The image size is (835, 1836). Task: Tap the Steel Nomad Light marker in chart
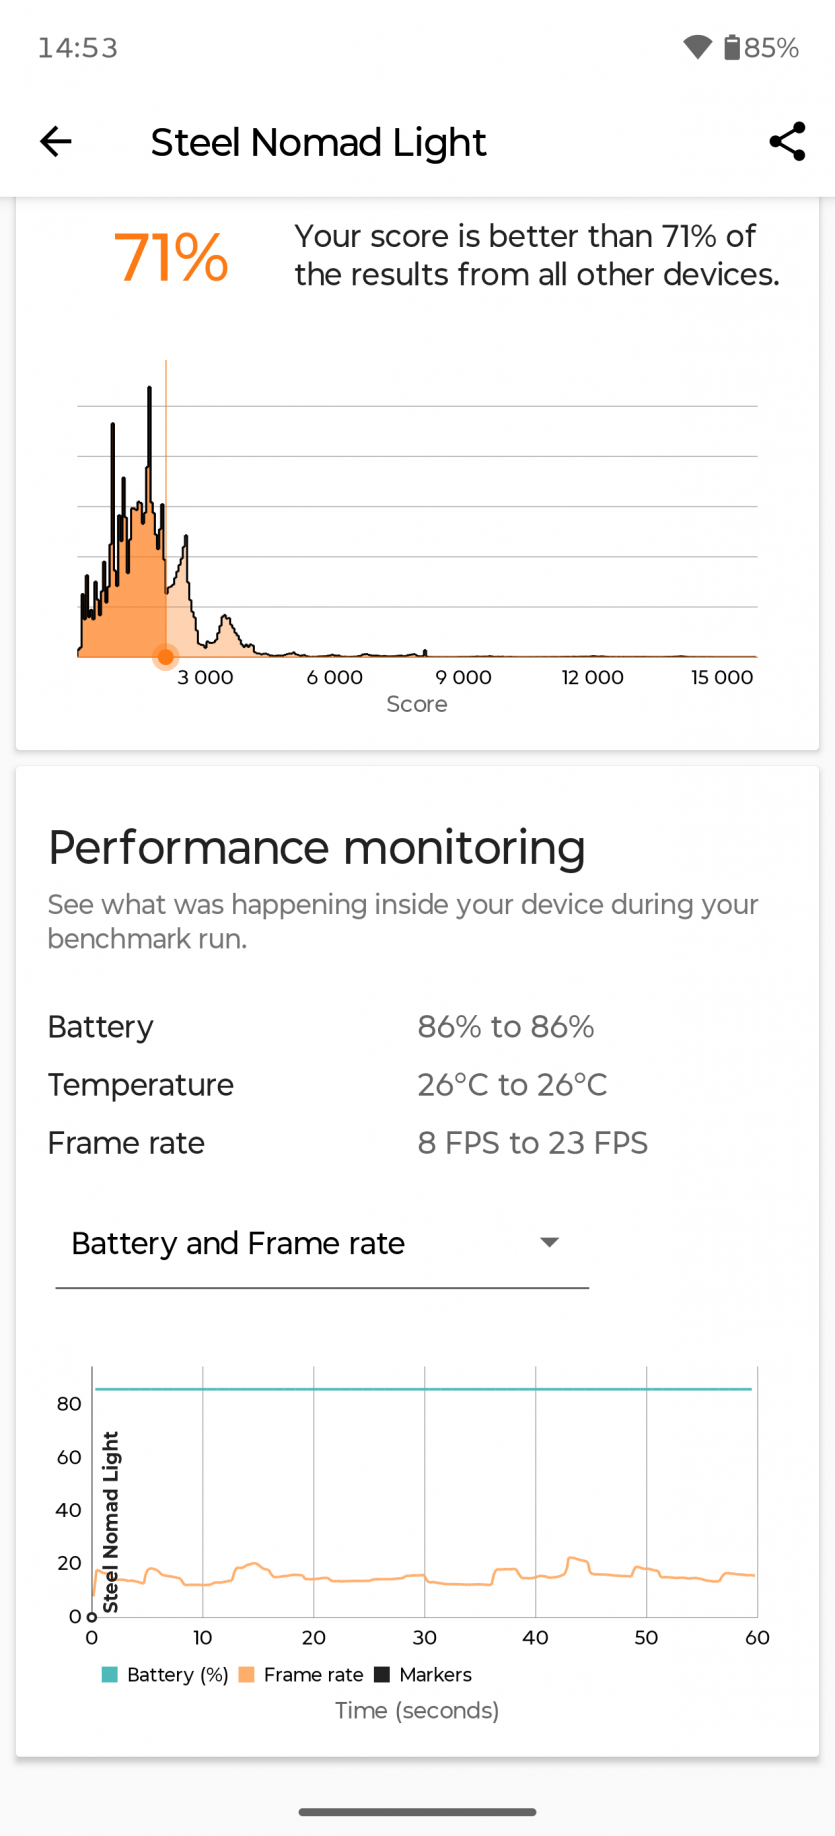[110, 1521]
